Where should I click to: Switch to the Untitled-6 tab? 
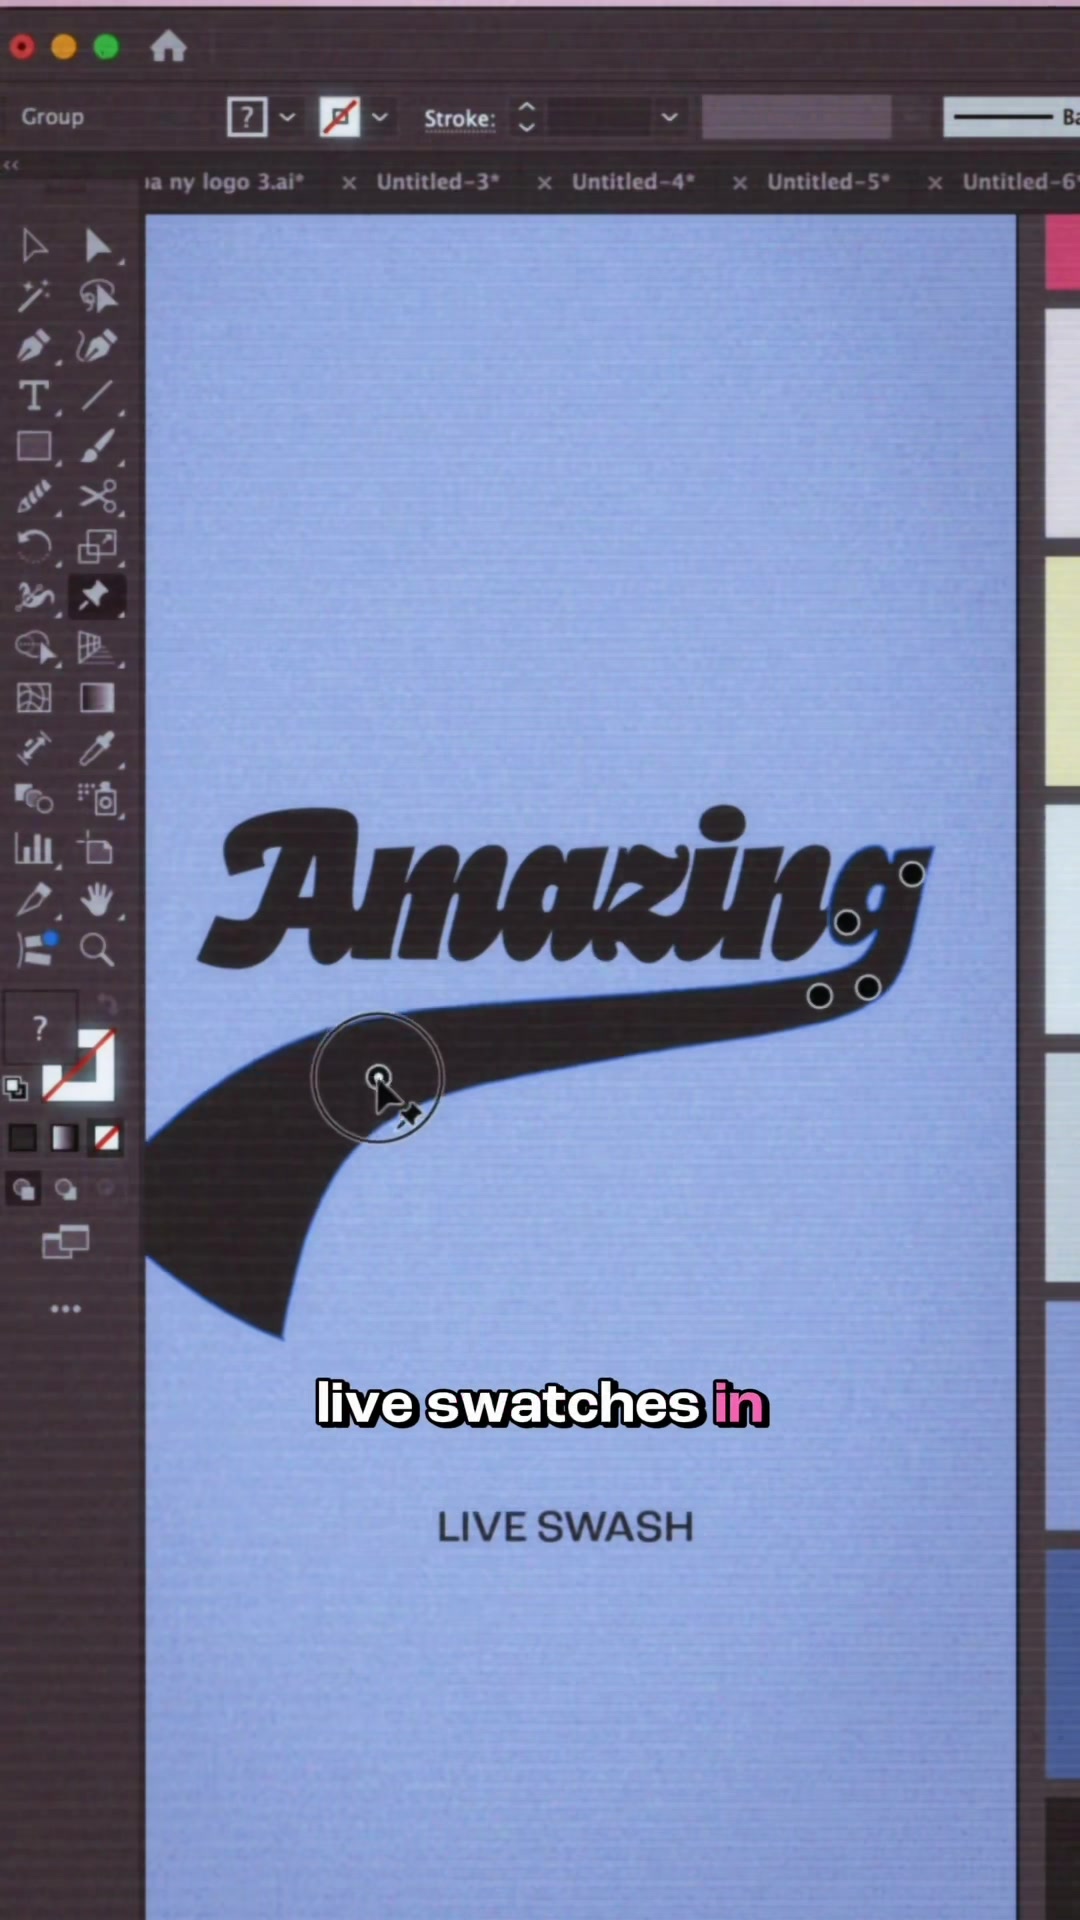click(1020, 182)
